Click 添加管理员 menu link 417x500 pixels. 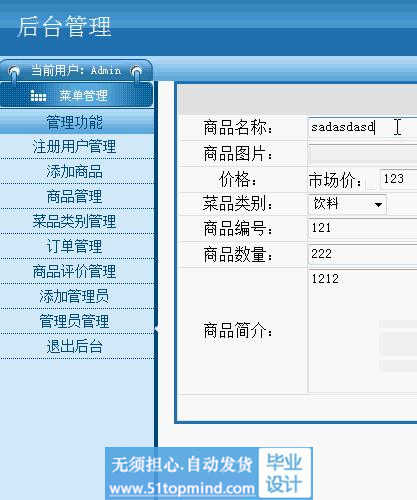tap(74, 296)
